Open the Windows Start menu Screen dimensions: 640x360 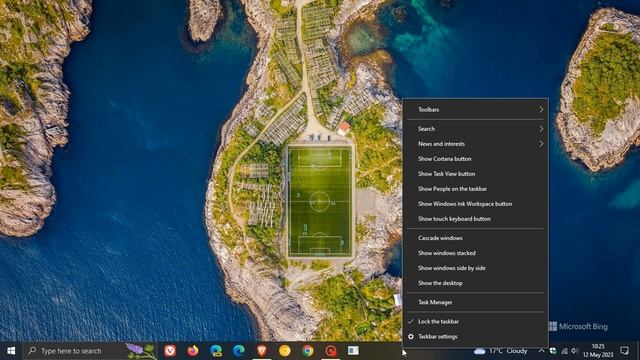pyautogui.click(x=11, y=351)
